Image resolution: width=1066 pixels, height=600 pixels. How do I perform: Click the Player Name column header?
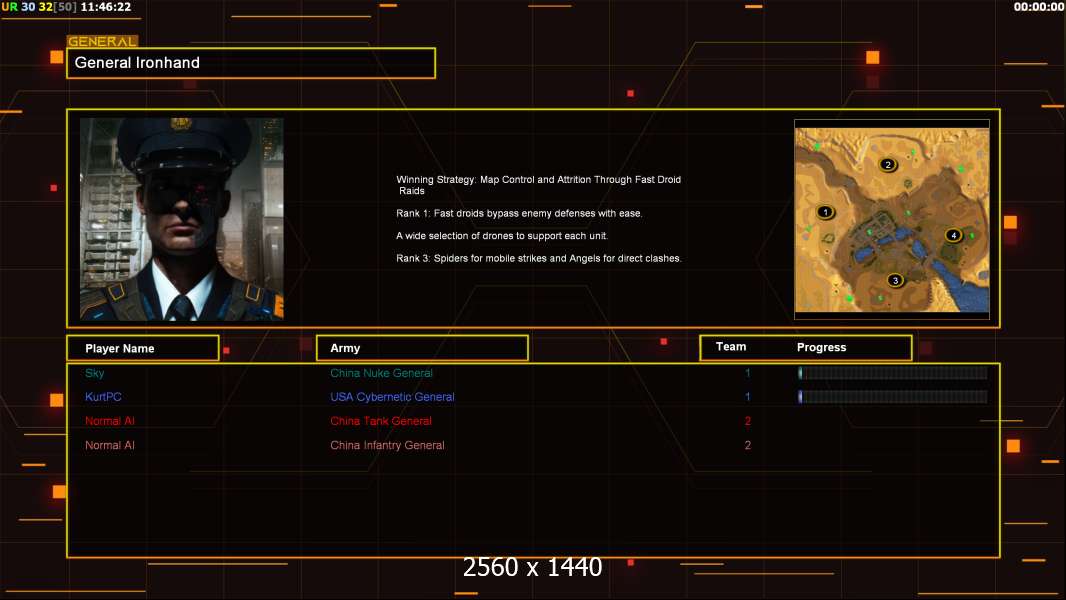(x=143, y=348)
